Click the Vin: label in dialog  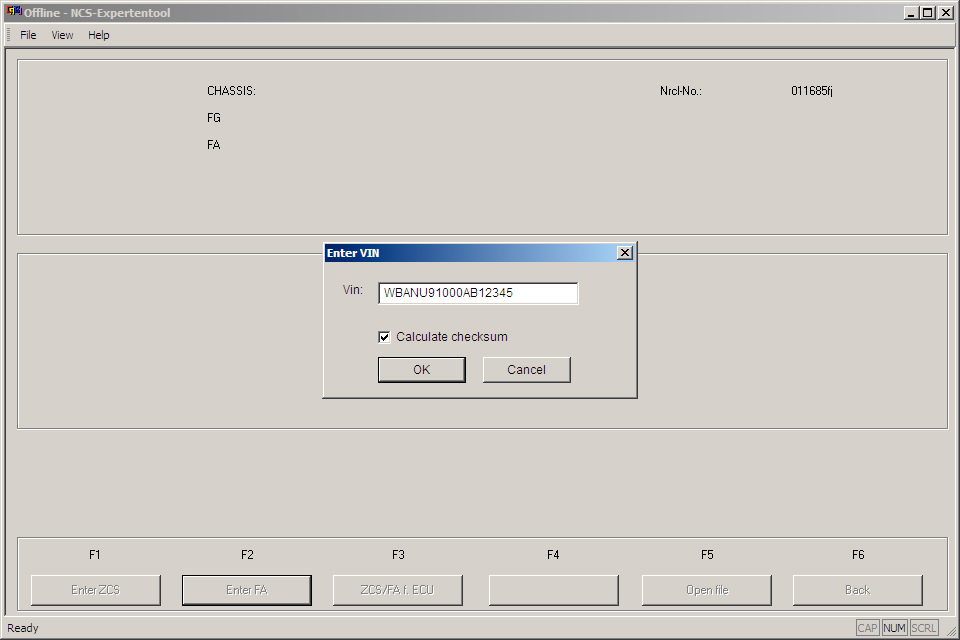(353, 290)
